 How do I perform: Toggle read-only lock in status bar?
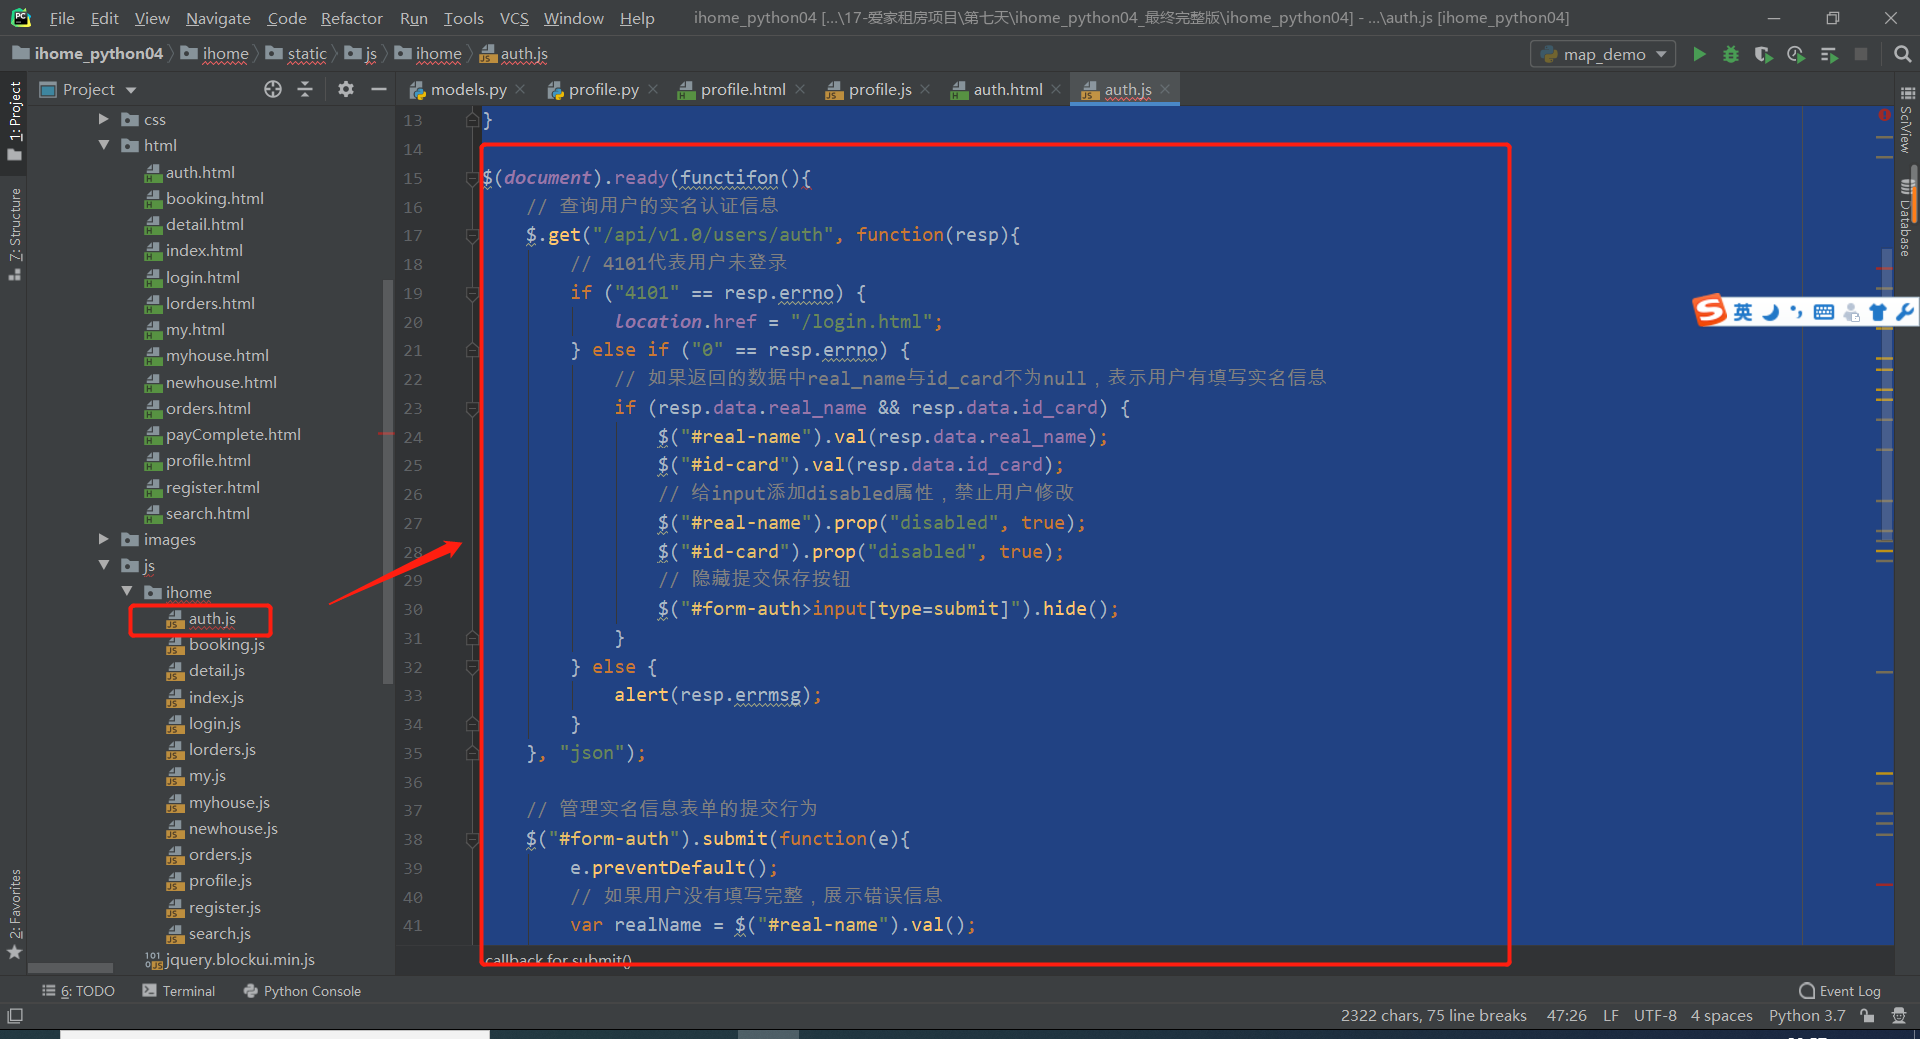(1867, 1016)
